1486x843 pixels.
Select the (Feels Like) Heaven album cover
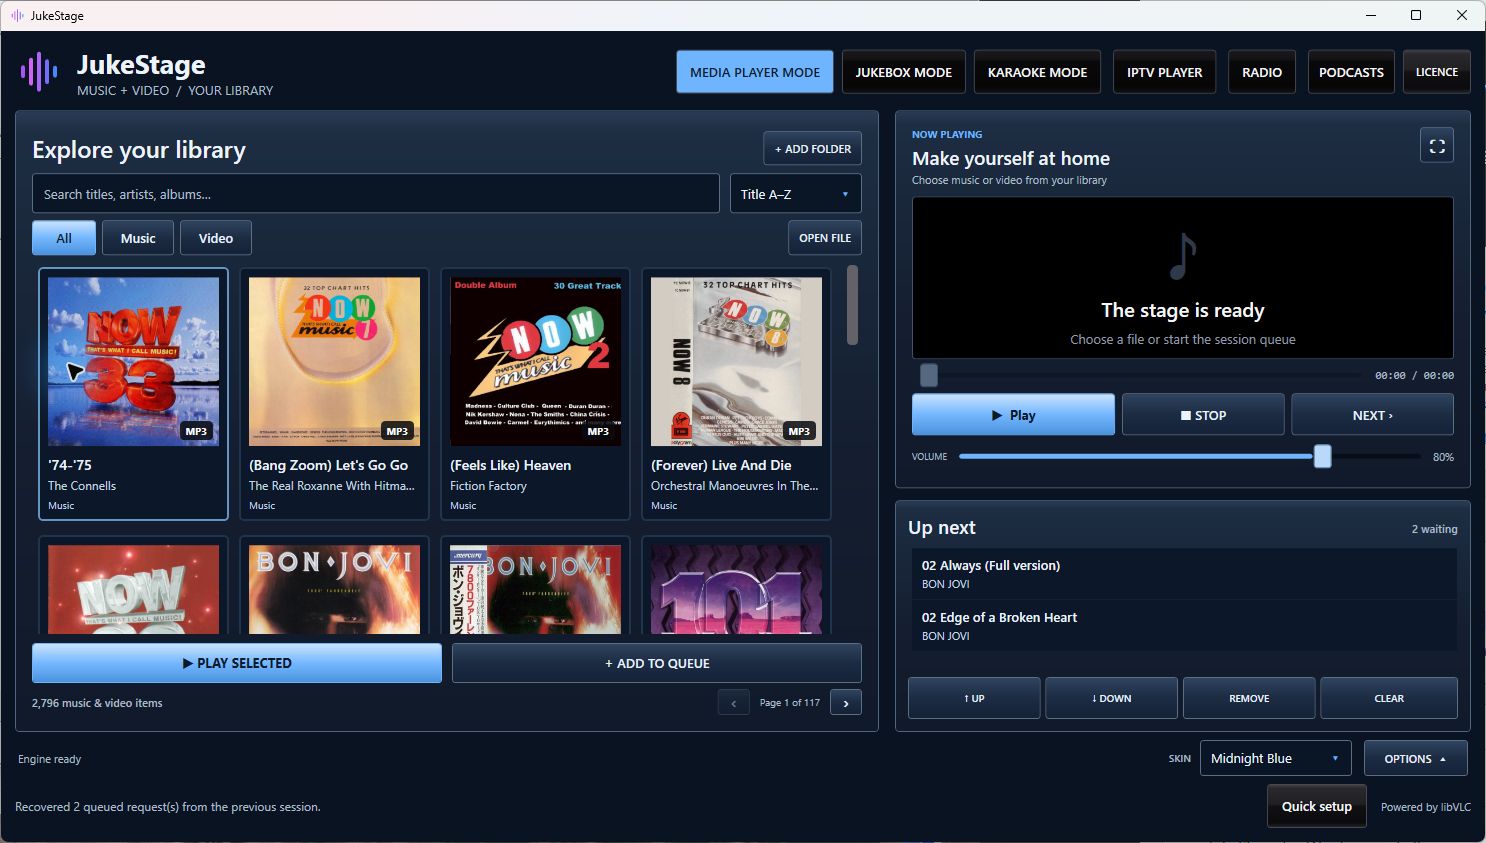pyautogui.click(x=535, y=361)
